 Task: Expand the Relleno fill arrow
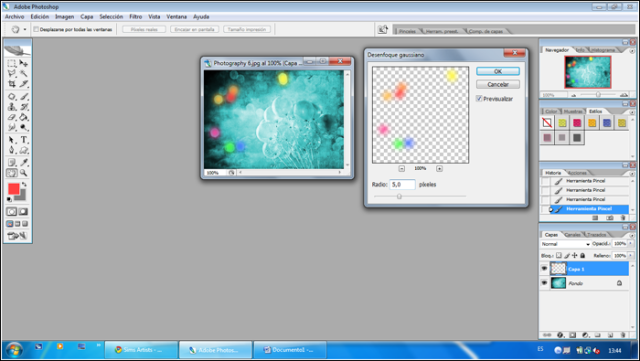pos(631,256)
